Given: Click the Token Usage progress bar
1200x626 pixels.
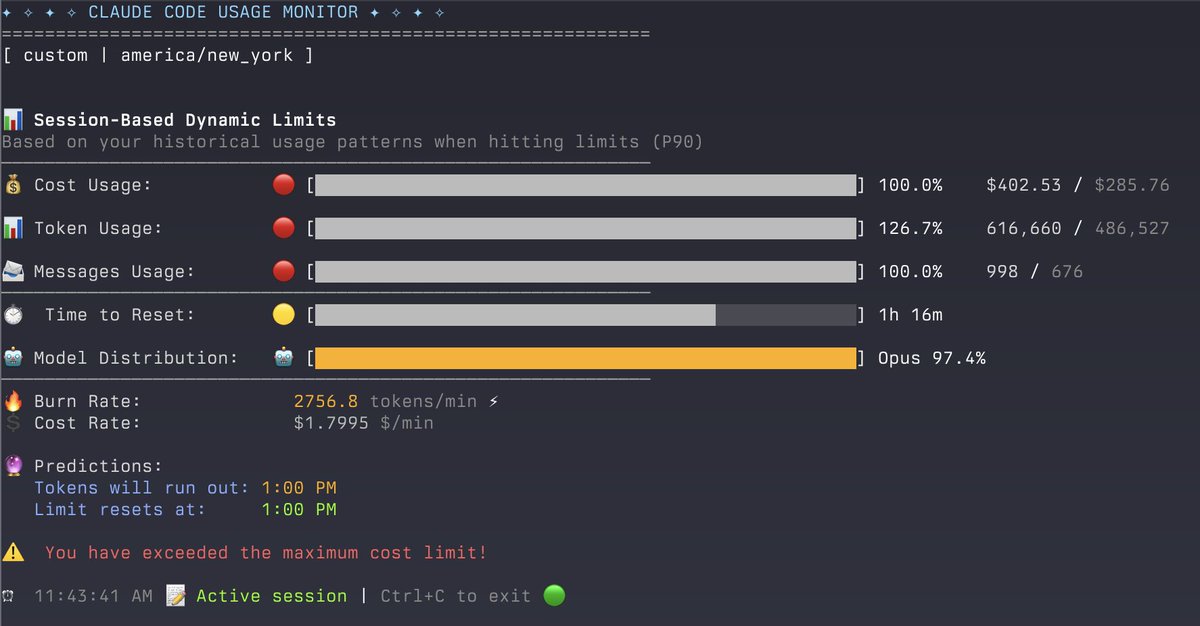Looking at the screenshot, I should tap(586, 228).
